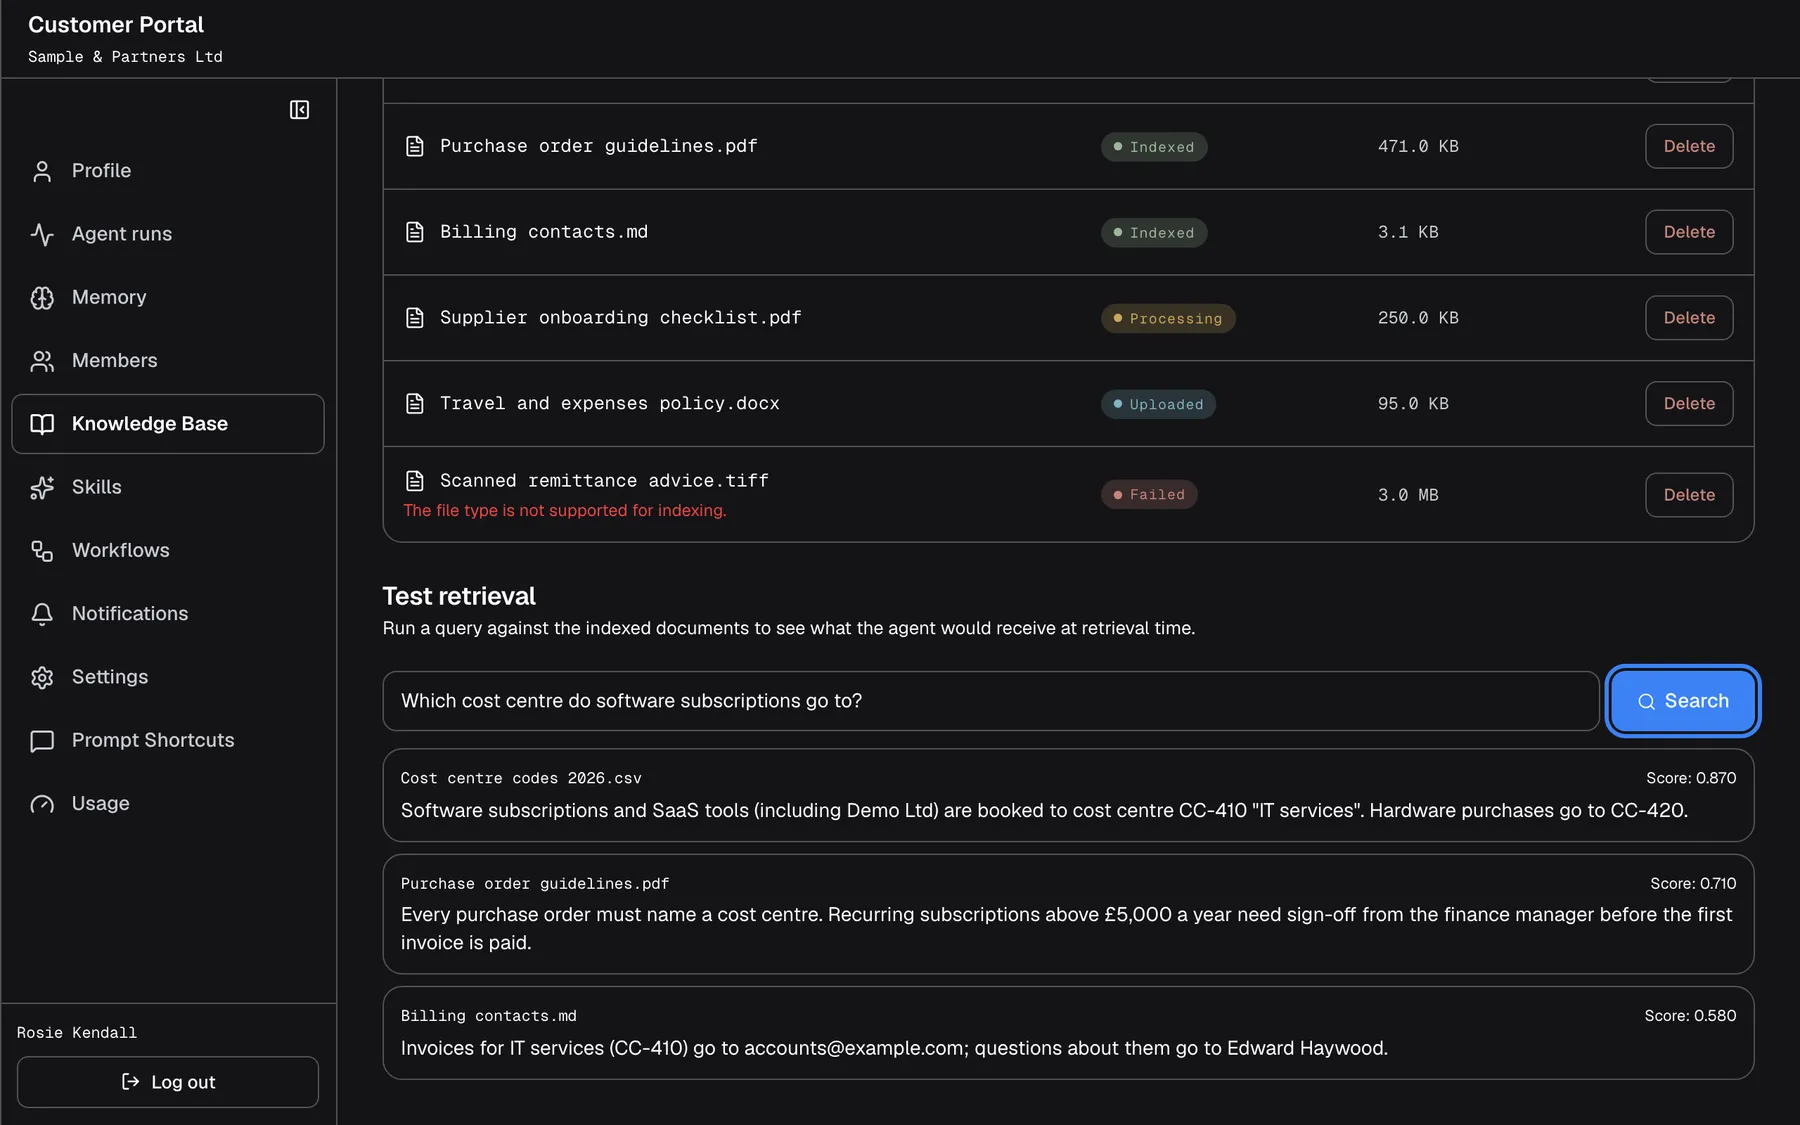The height and width of the screenshot is (1125, 1800).
Task: Click the Workflows icon in sidebar
Action: 42,551
